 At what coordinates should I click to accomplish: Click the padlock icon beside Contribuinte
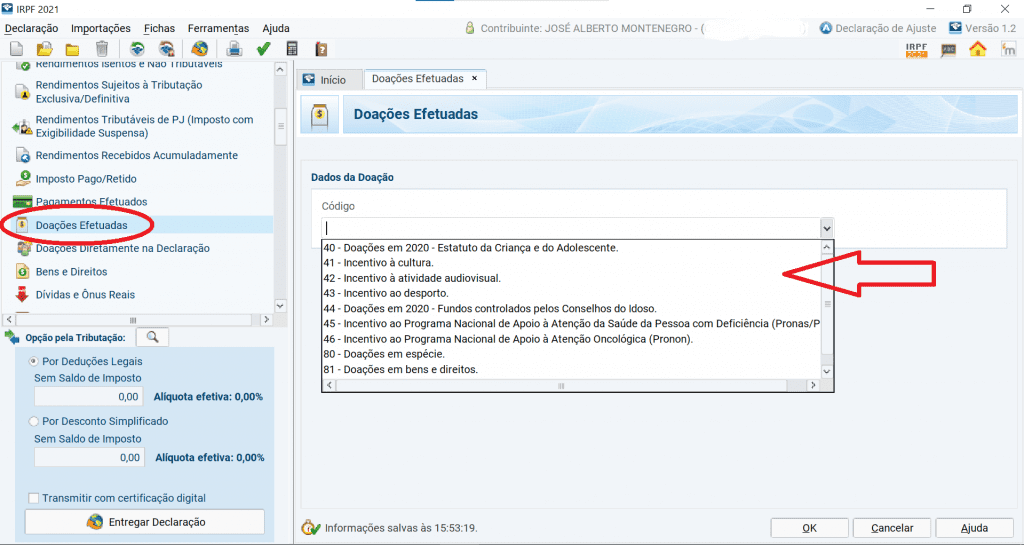click(470, 28)
